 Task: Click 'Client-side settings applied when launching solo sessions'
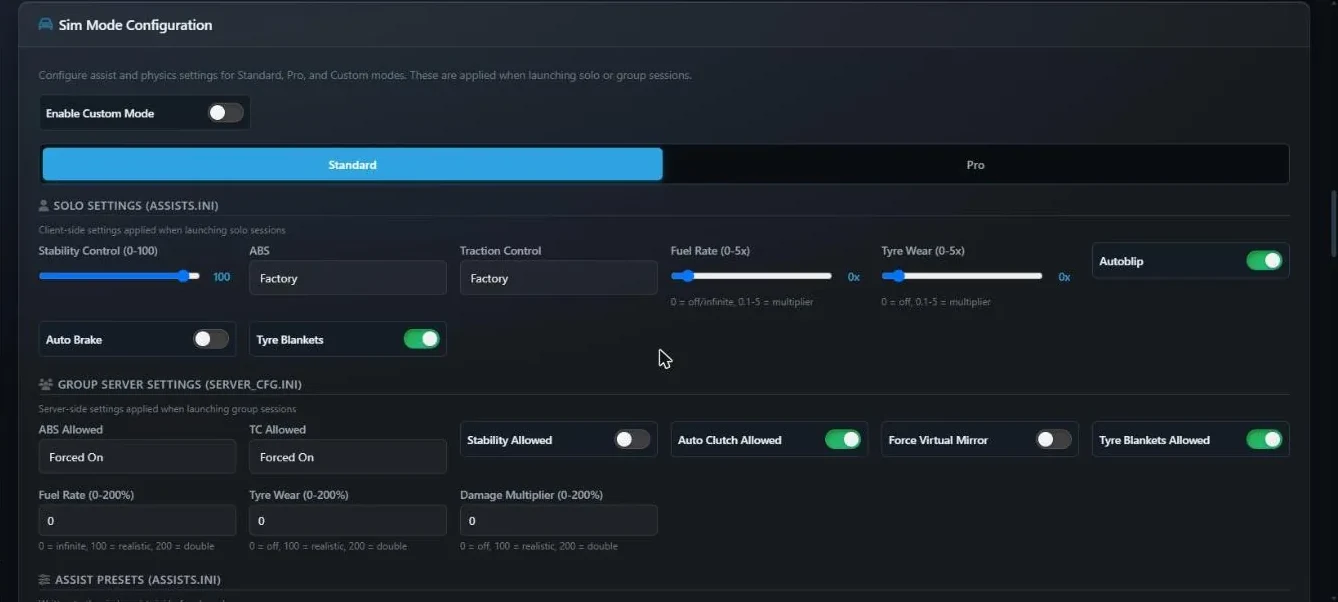(x=162, y=230)
